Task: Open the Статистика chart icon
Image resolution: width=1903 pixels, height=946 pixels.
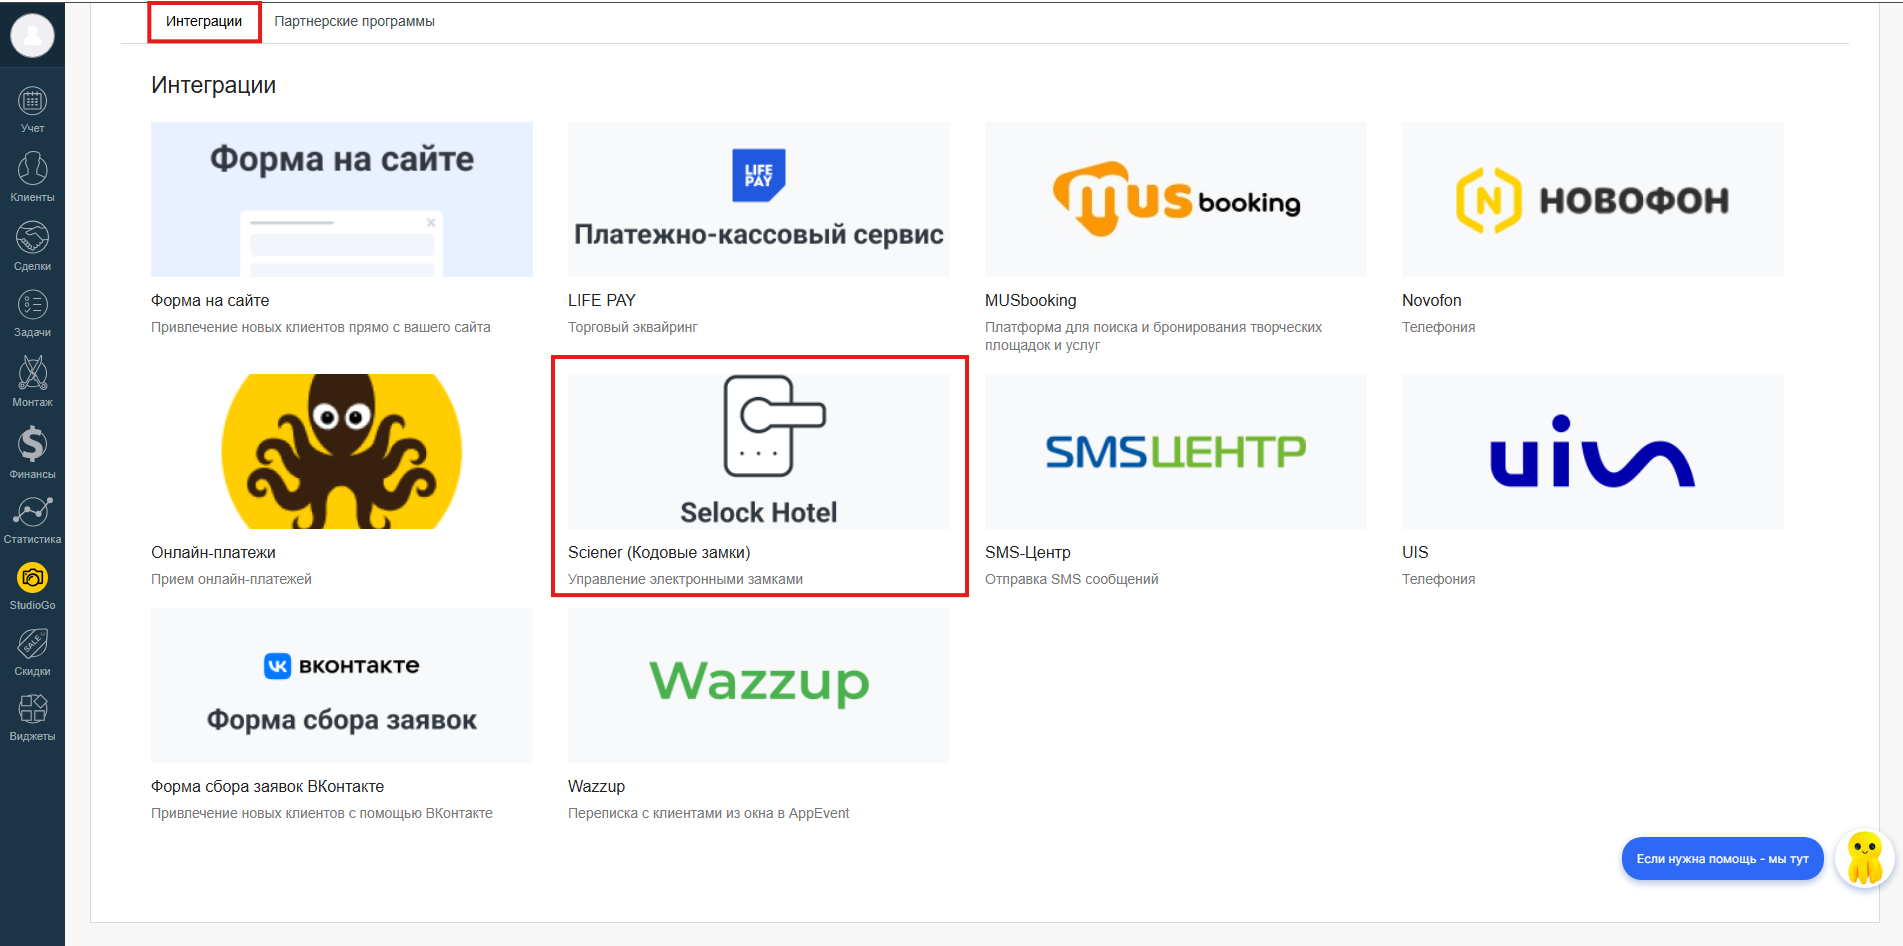Action: tap(32, 512)
